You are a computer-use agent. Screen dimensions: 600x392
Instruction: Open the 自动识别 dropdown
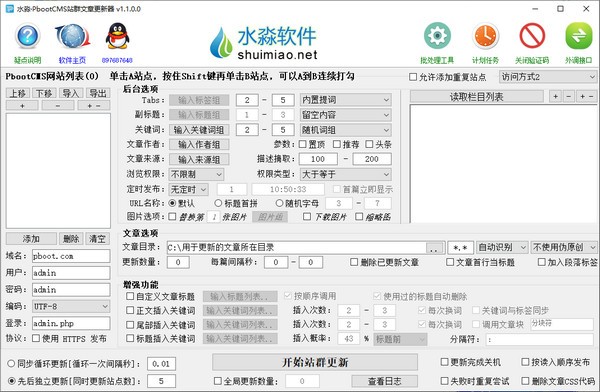pyautogui.click(x=502, y=247)
